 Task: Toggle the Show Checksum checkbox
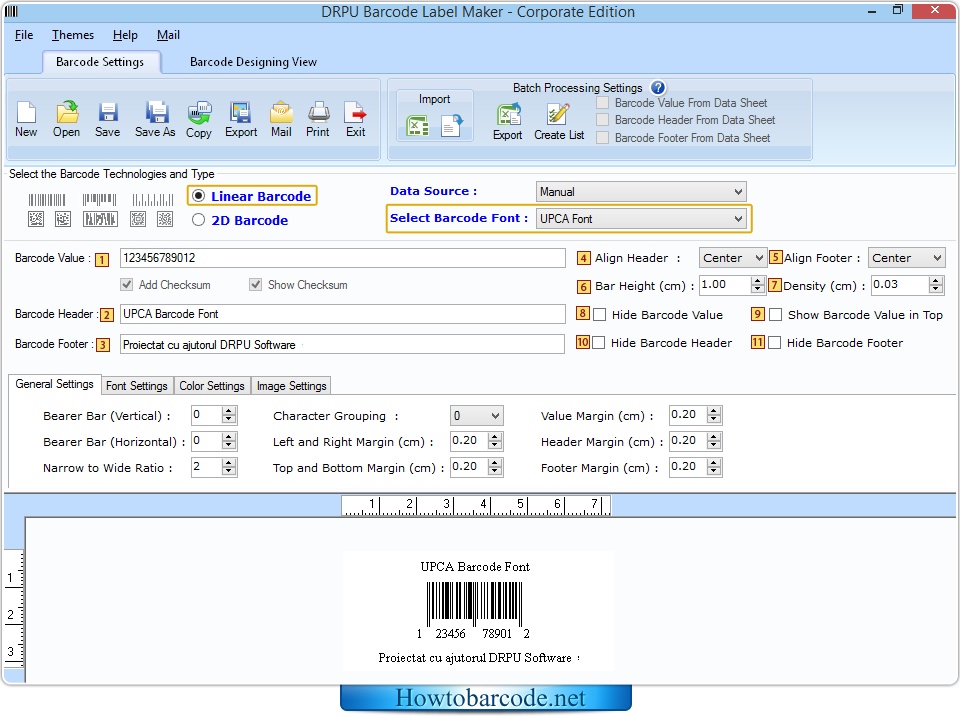click(x=256, y=285)
